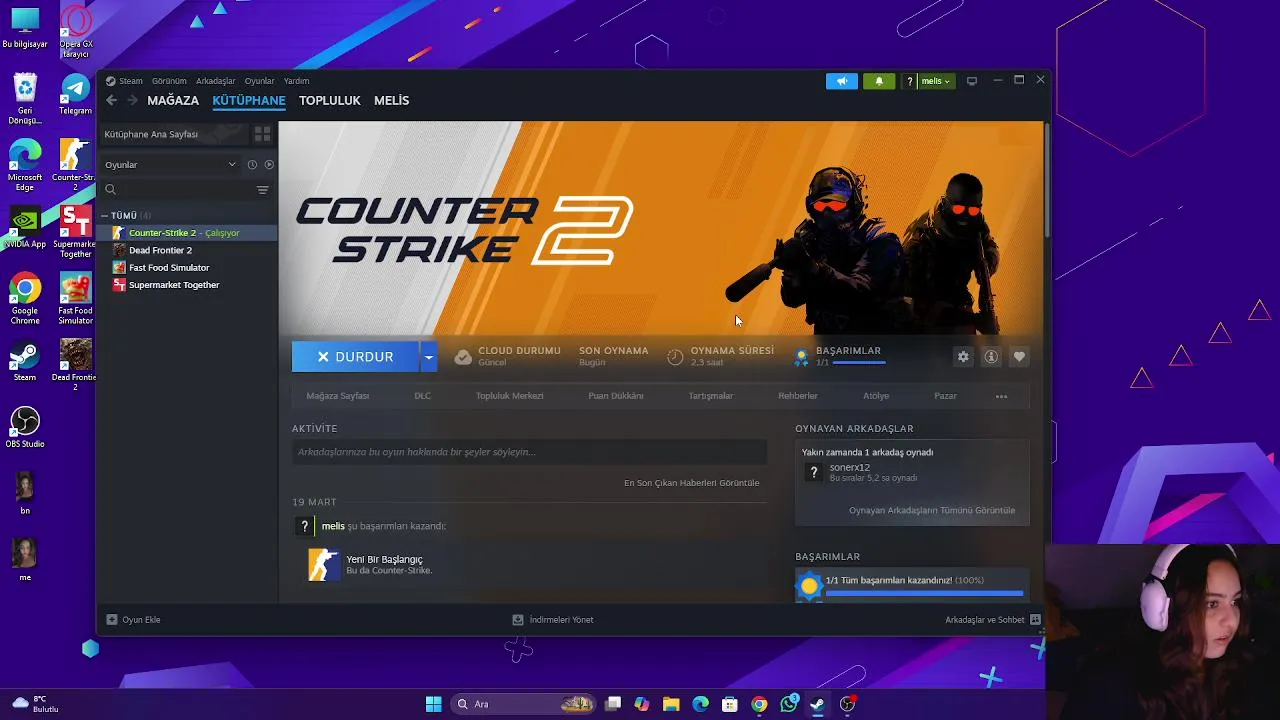The width and height of the screenshot is (1280, 720).
Task: Open the Windows Start button
Action: tap(433, 704)
